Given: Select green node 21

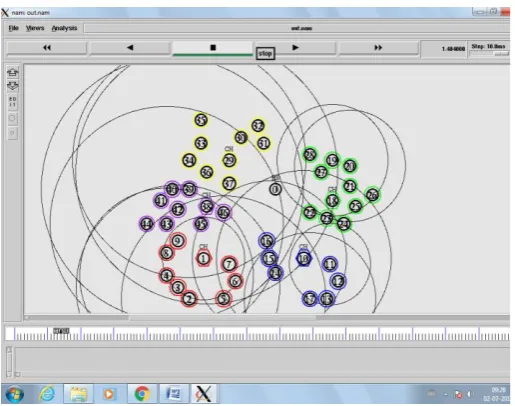Looking at the screenshot, I should point(350,186).
